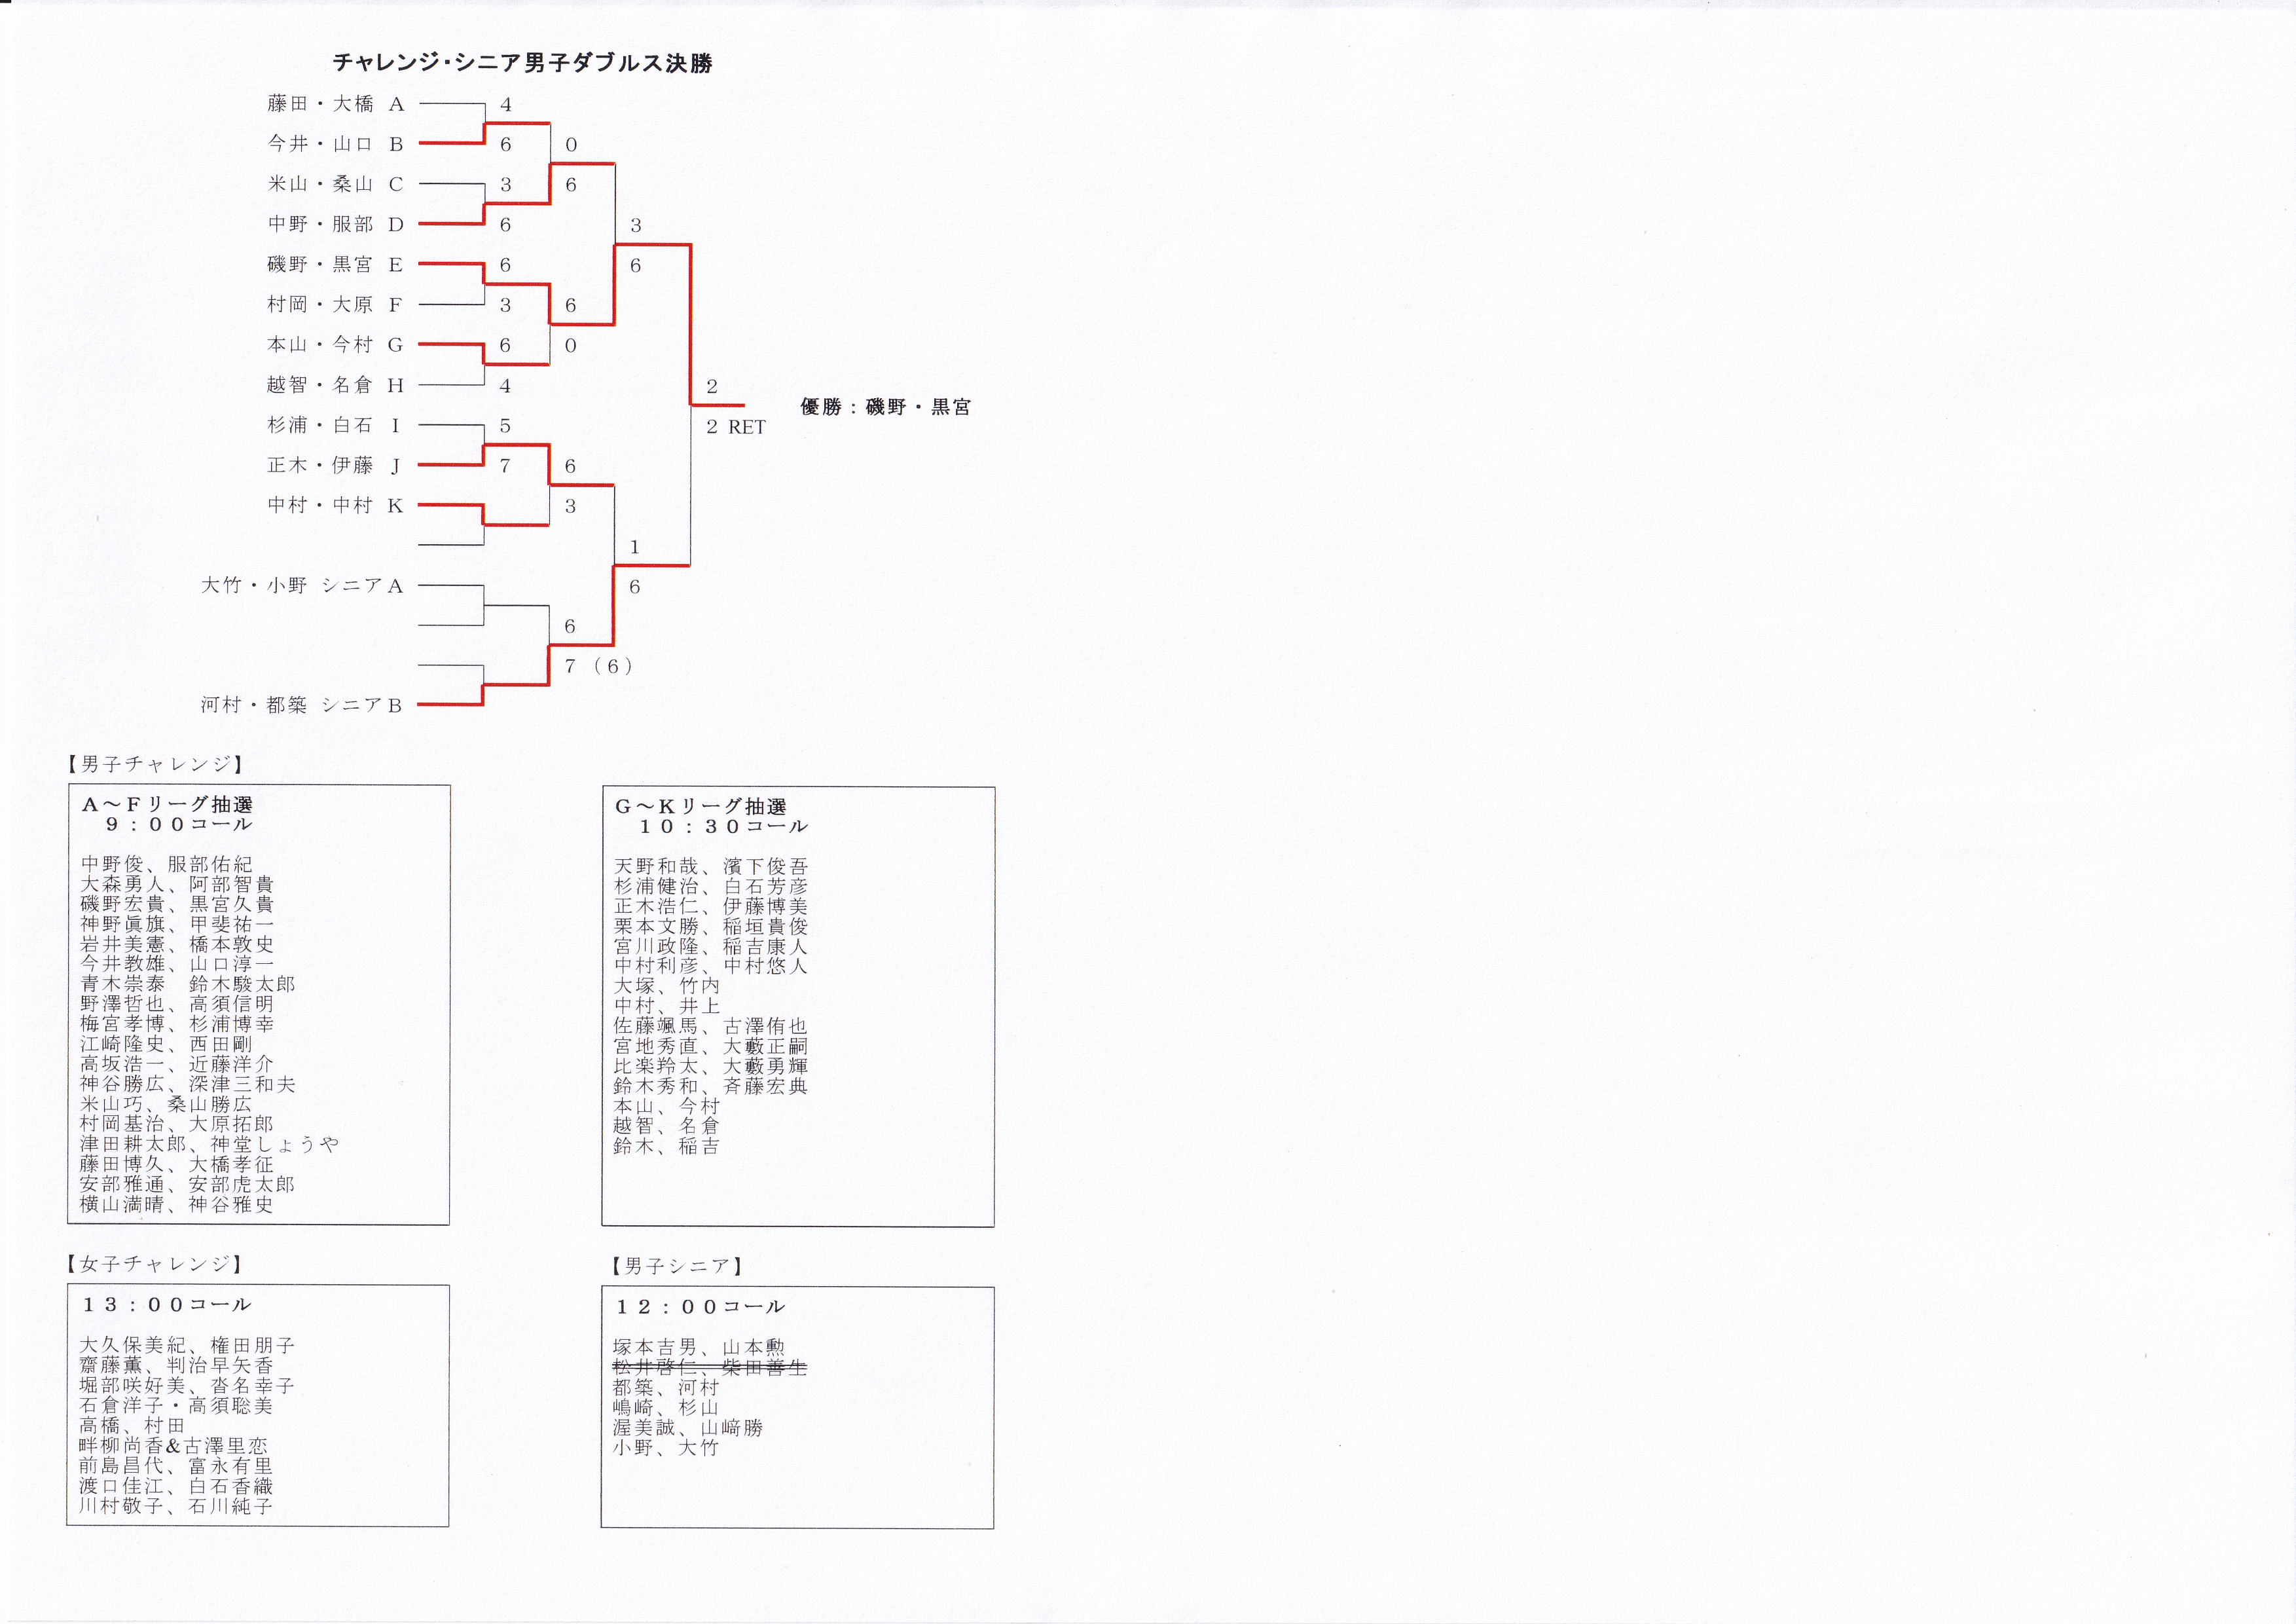
Task: Click the G～Kリーグ抽選 heading
Action: [700, 807]
